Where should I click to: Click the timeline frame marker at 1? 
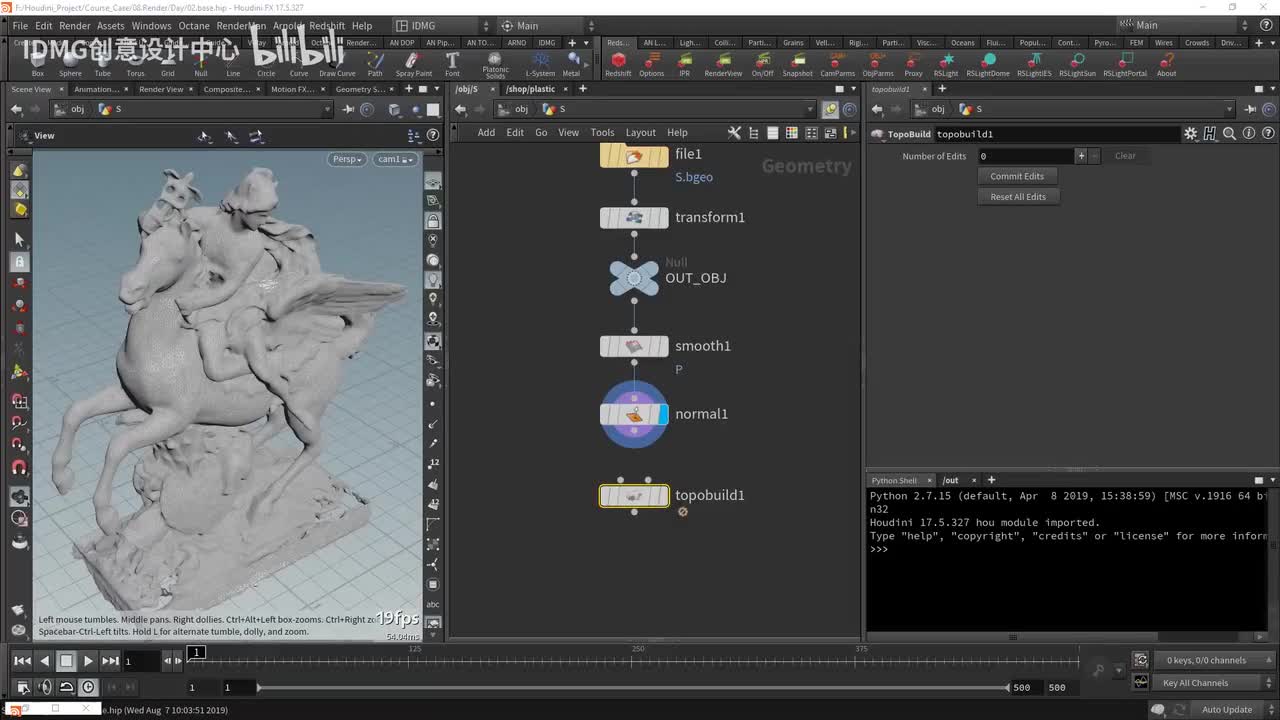coord(197,653)
